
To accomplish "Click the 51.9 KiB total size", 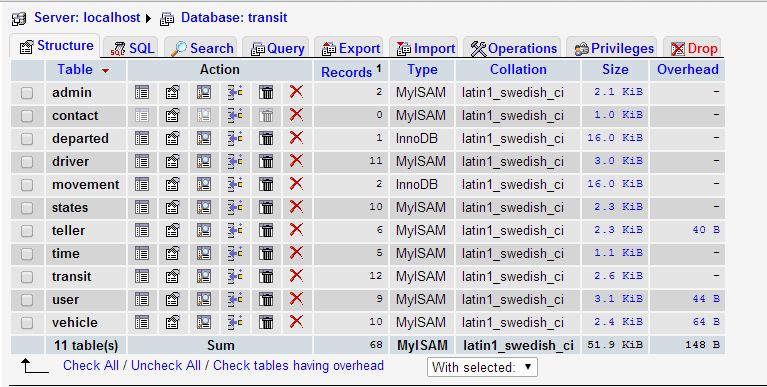I will (615, 345).
